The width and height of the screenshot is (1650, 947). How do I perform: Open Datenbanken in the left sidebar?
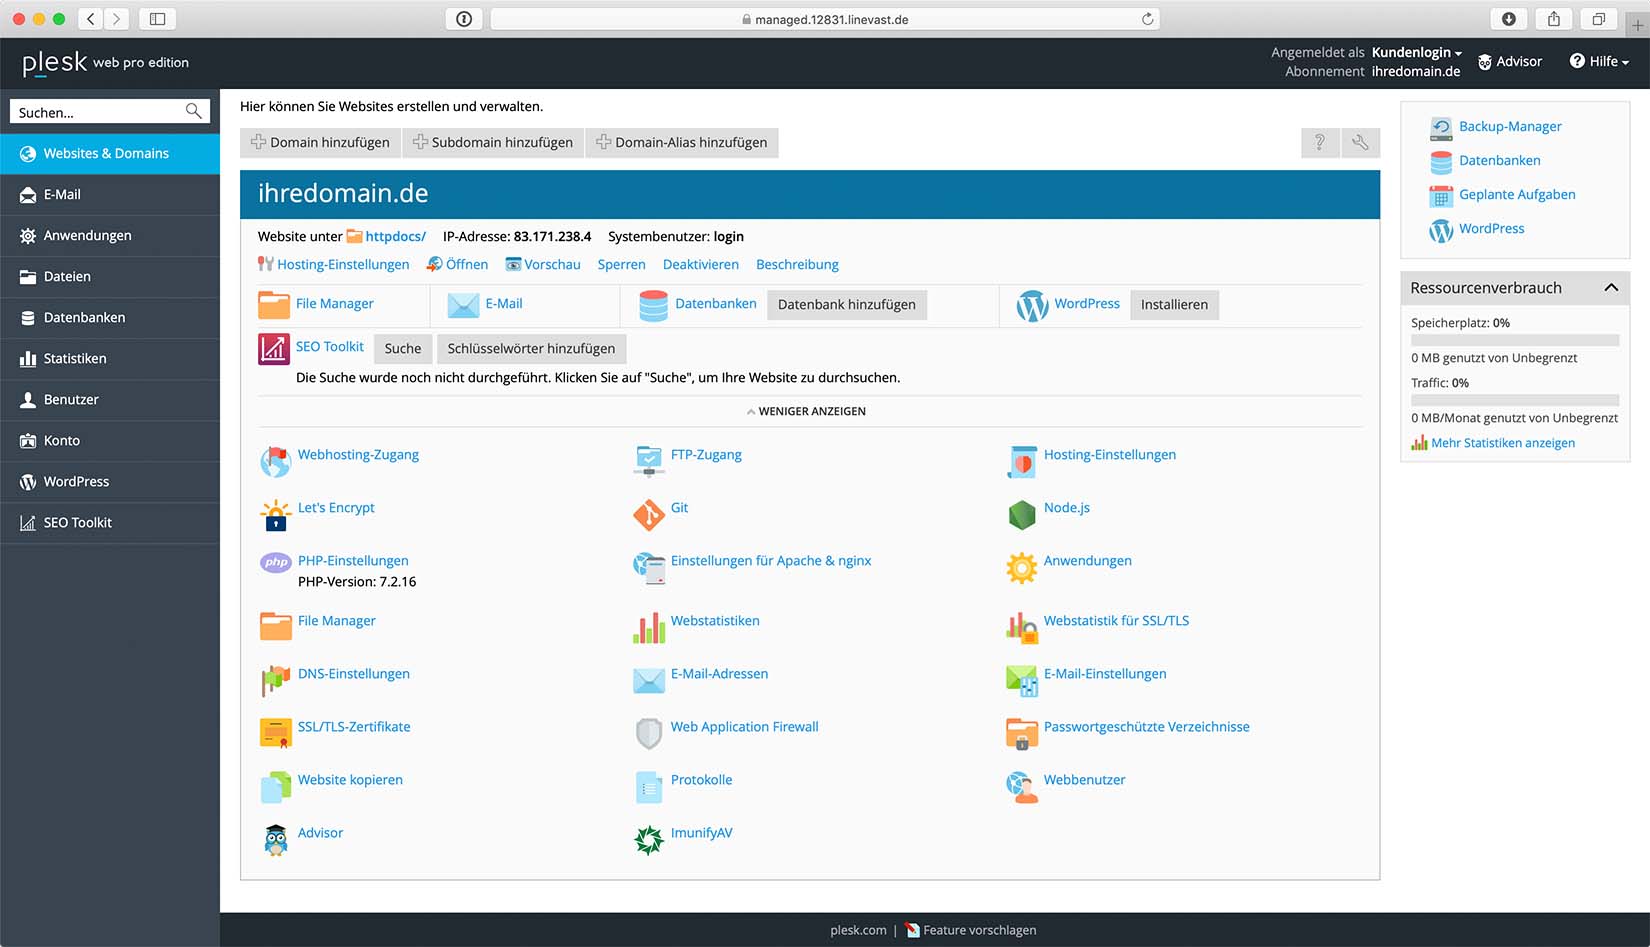pyautogui.click(x=110, y=317)
